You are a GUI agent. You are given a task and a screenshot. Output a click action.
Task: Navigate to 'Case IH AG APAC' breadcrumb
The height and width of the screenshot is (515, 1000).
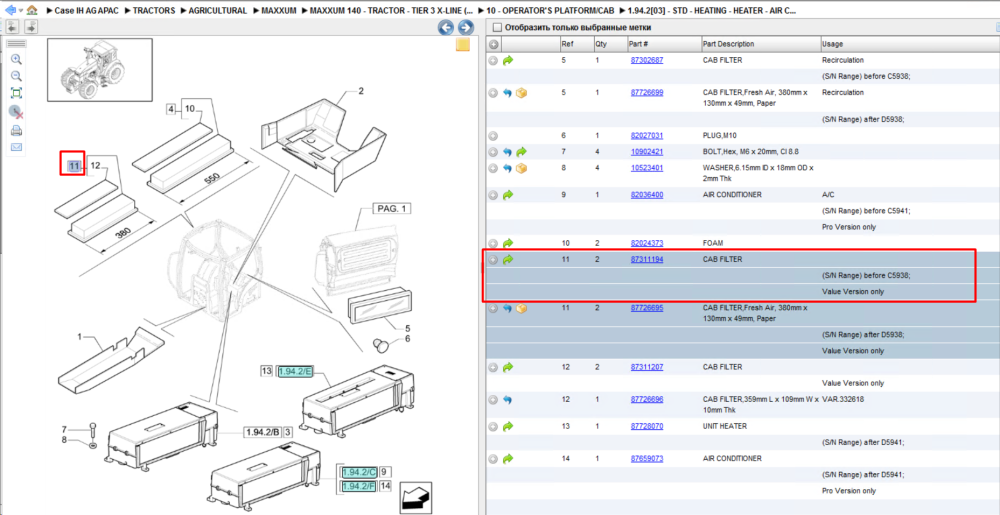86,11
